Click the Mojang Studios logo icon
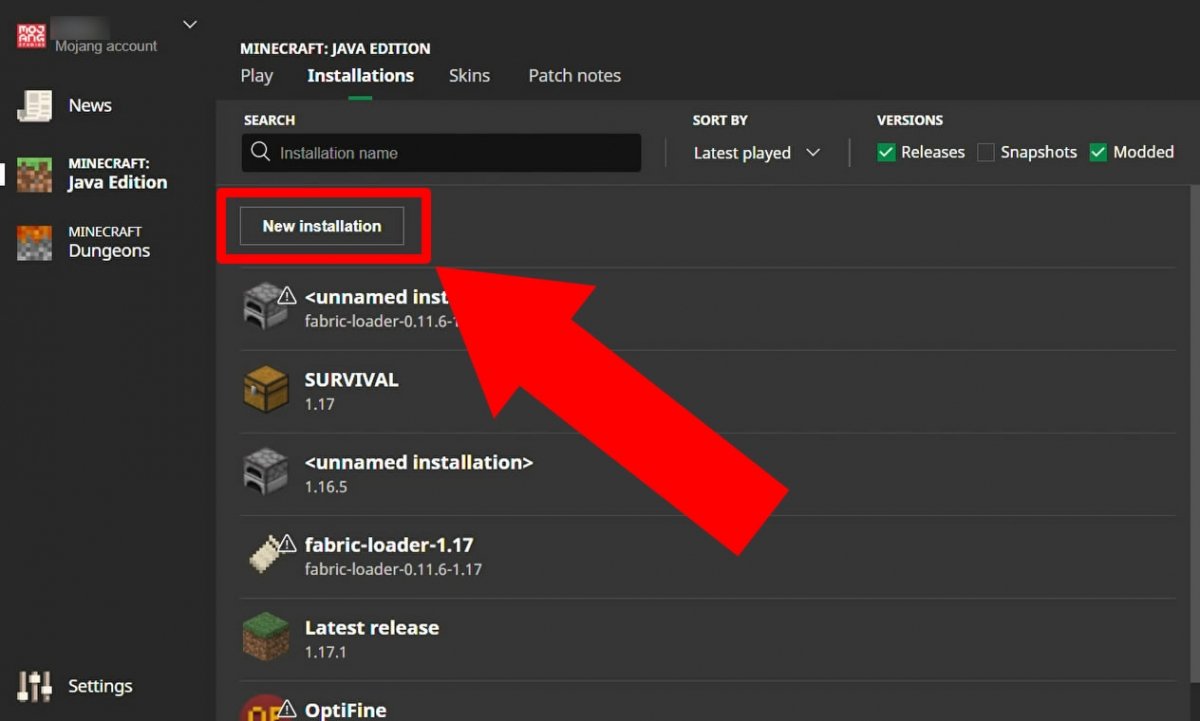The image size is (1200, 721). coord(32,36)
